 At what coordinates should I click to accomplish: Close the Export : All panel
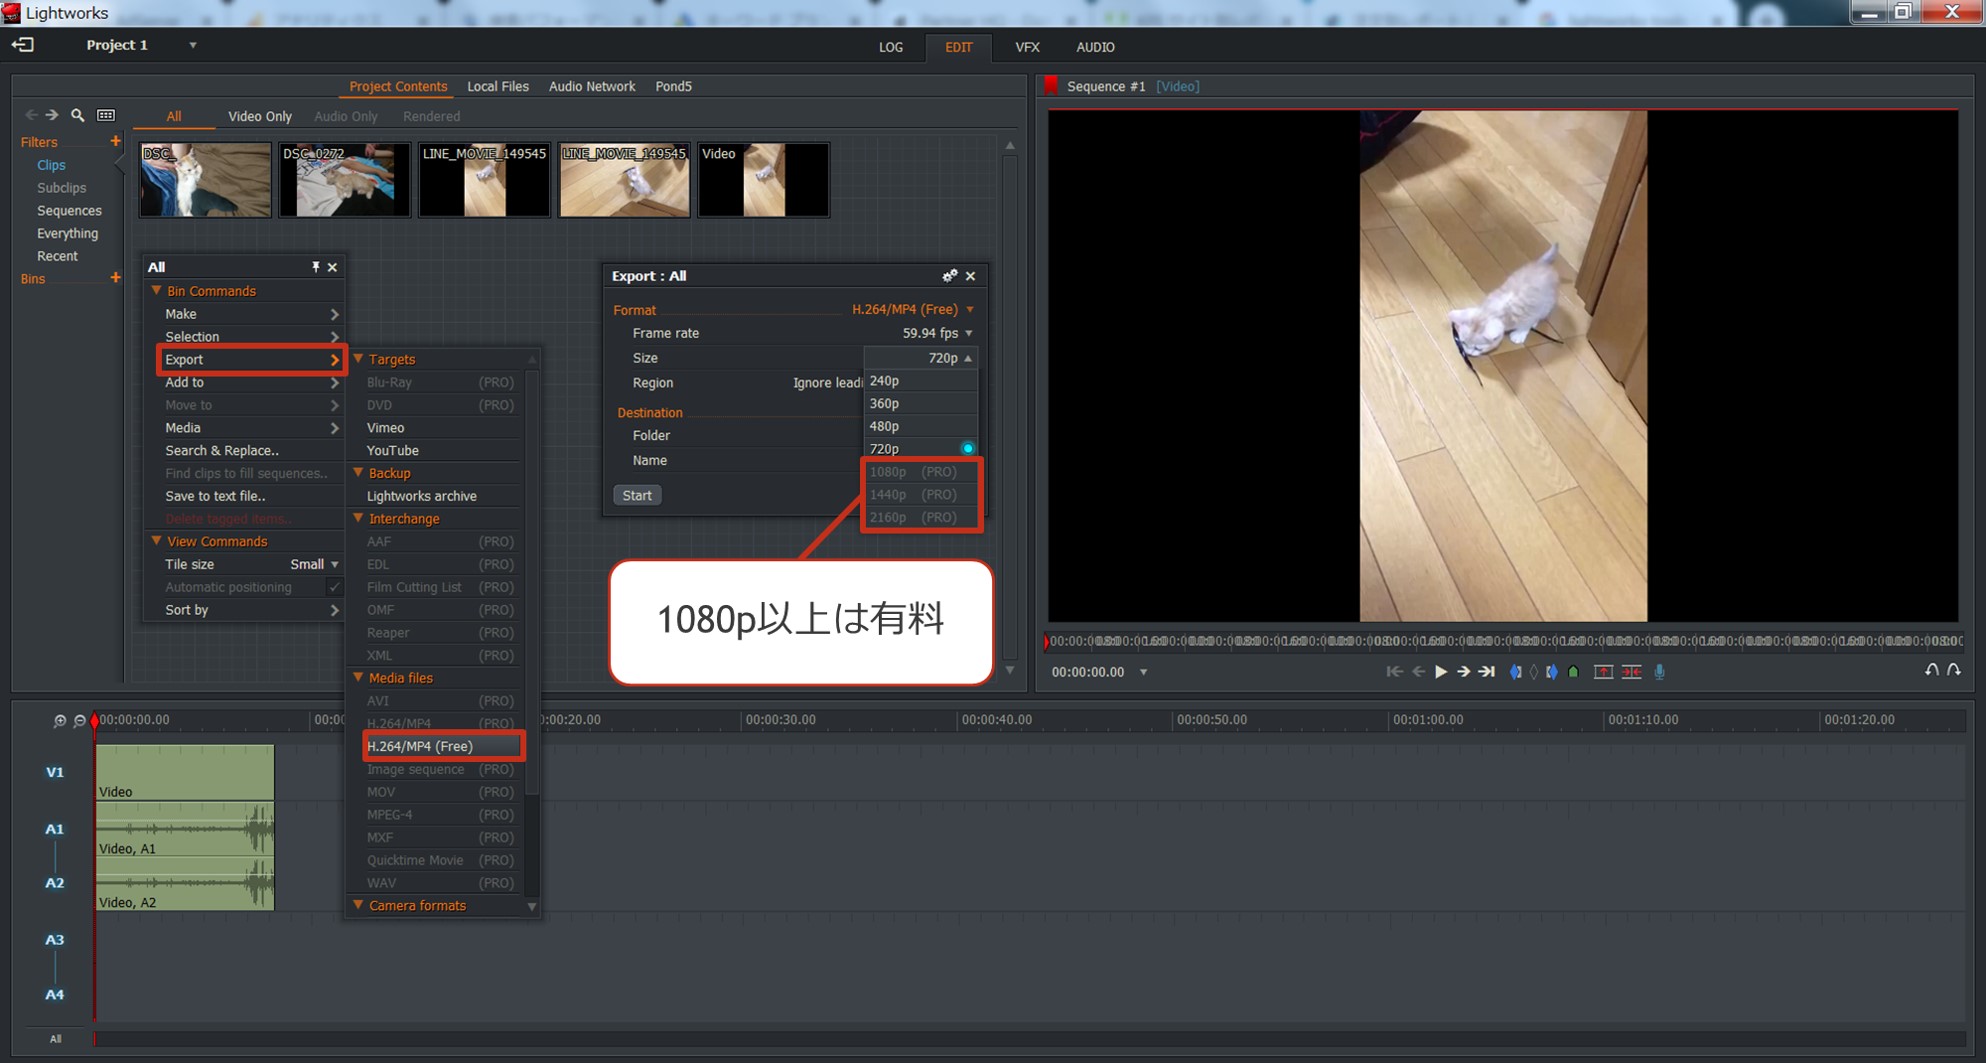coord(970,276)
